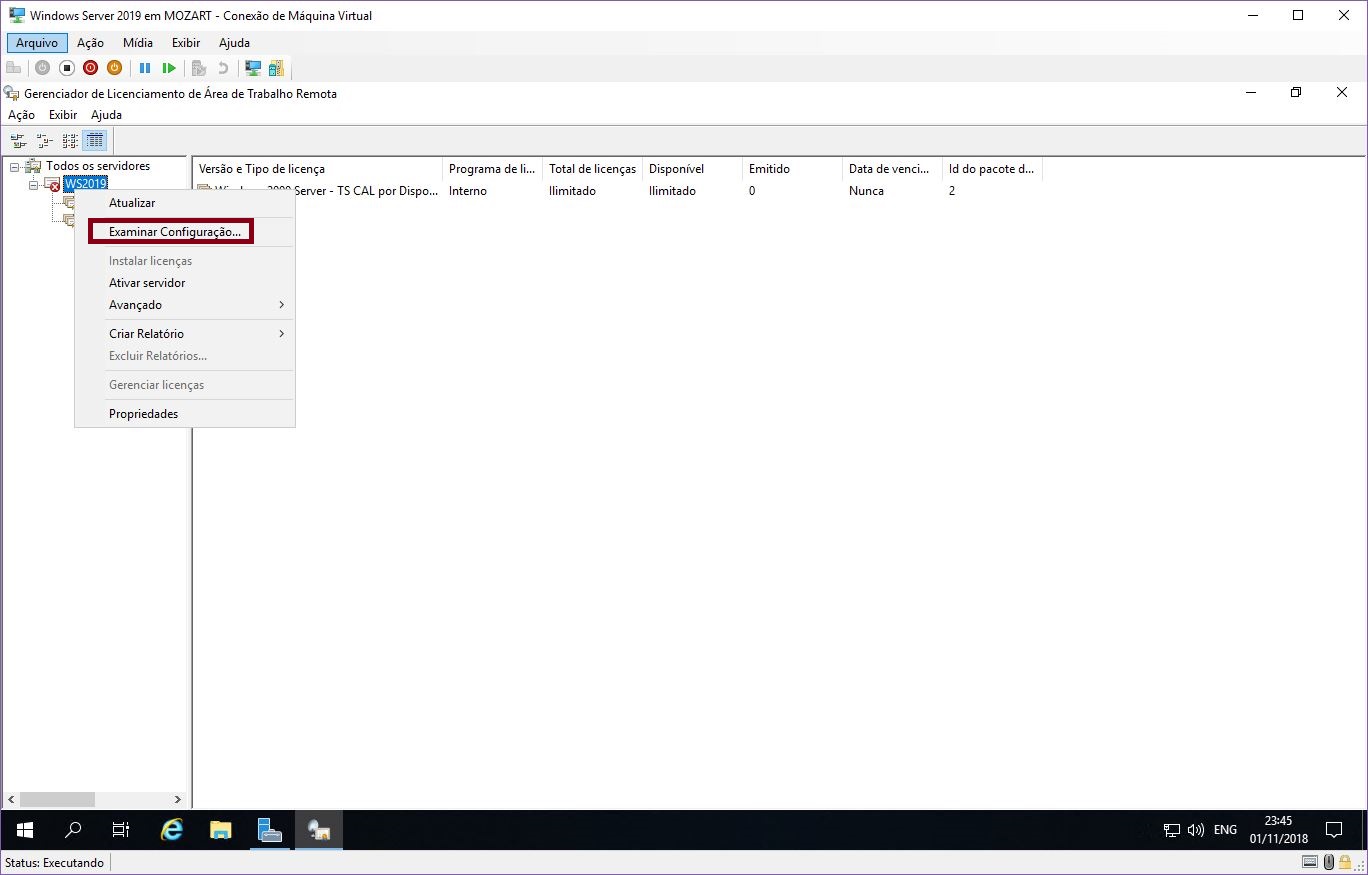This screenshot has height=875, width=1368.
Task: Click the red Shut Down VM icon
Action: point(91,68)
